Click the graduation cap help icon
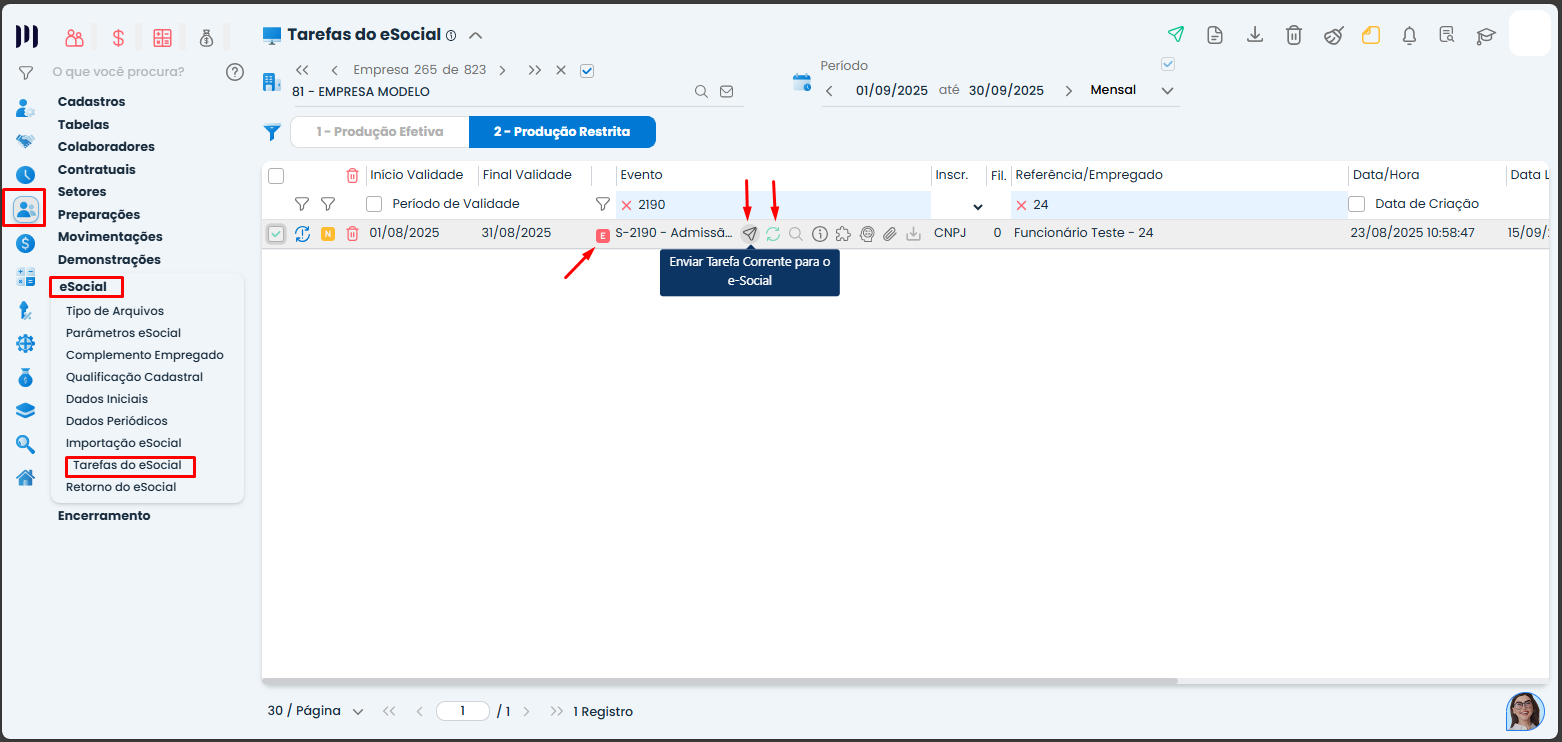 tap(1486, 35)
